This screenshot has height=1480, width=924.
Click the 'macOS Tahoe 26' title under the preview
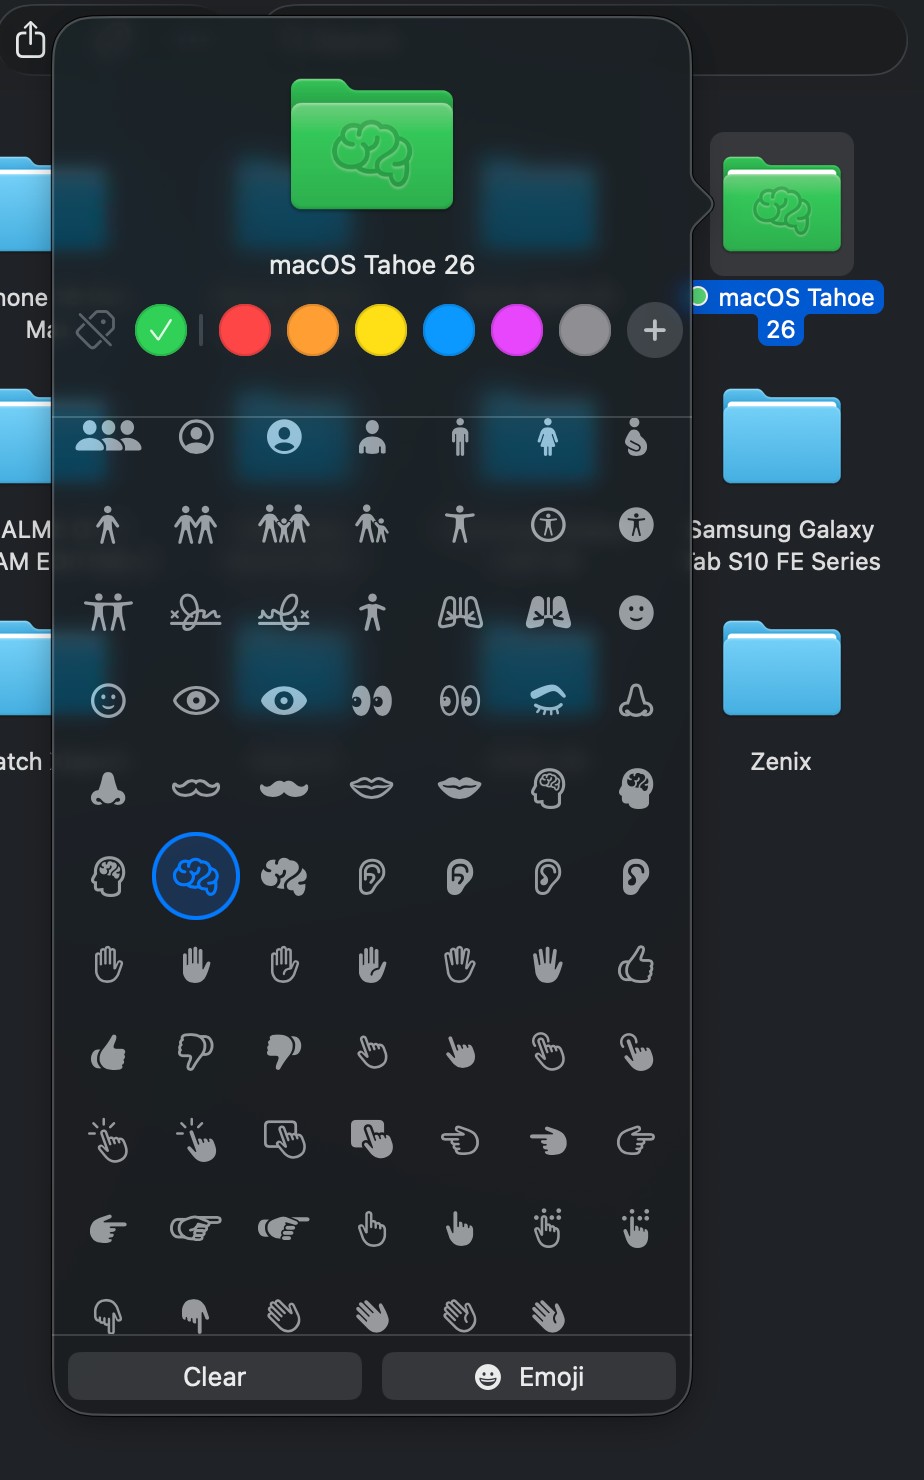[x=372, y=265]
